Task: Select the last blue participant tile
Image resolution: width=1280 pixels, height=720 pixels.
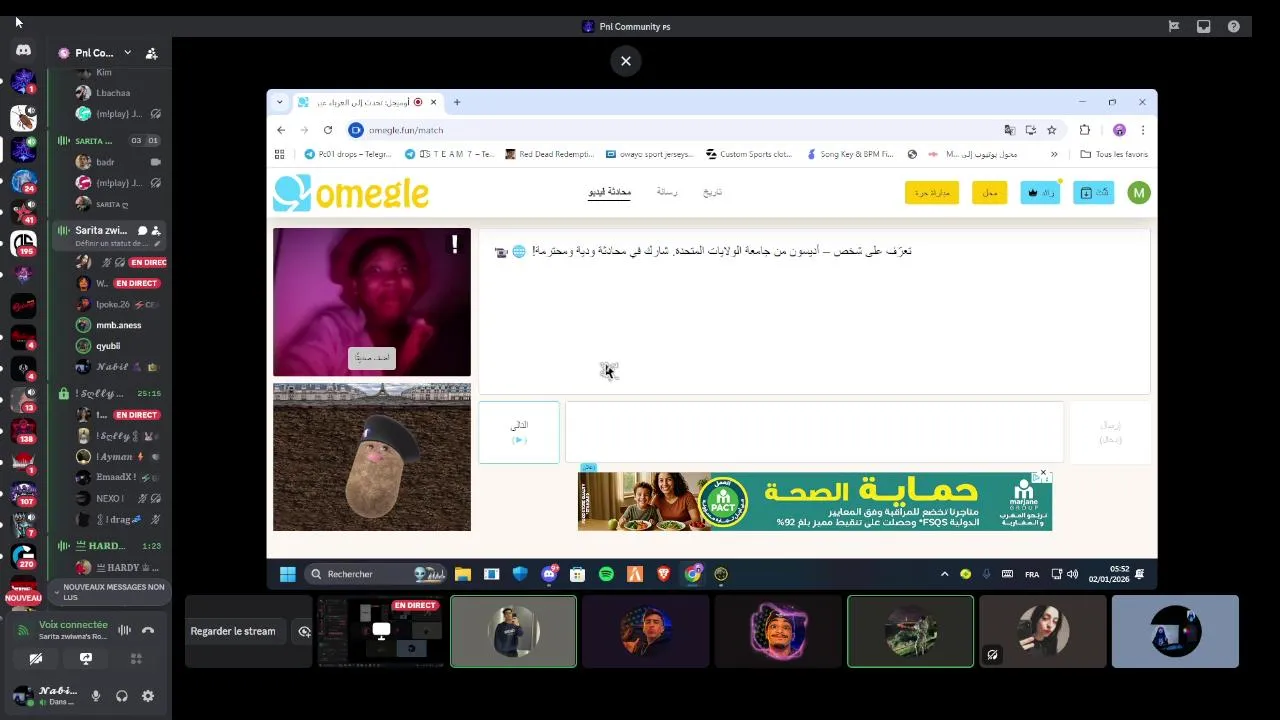Action: [1175, 631]
